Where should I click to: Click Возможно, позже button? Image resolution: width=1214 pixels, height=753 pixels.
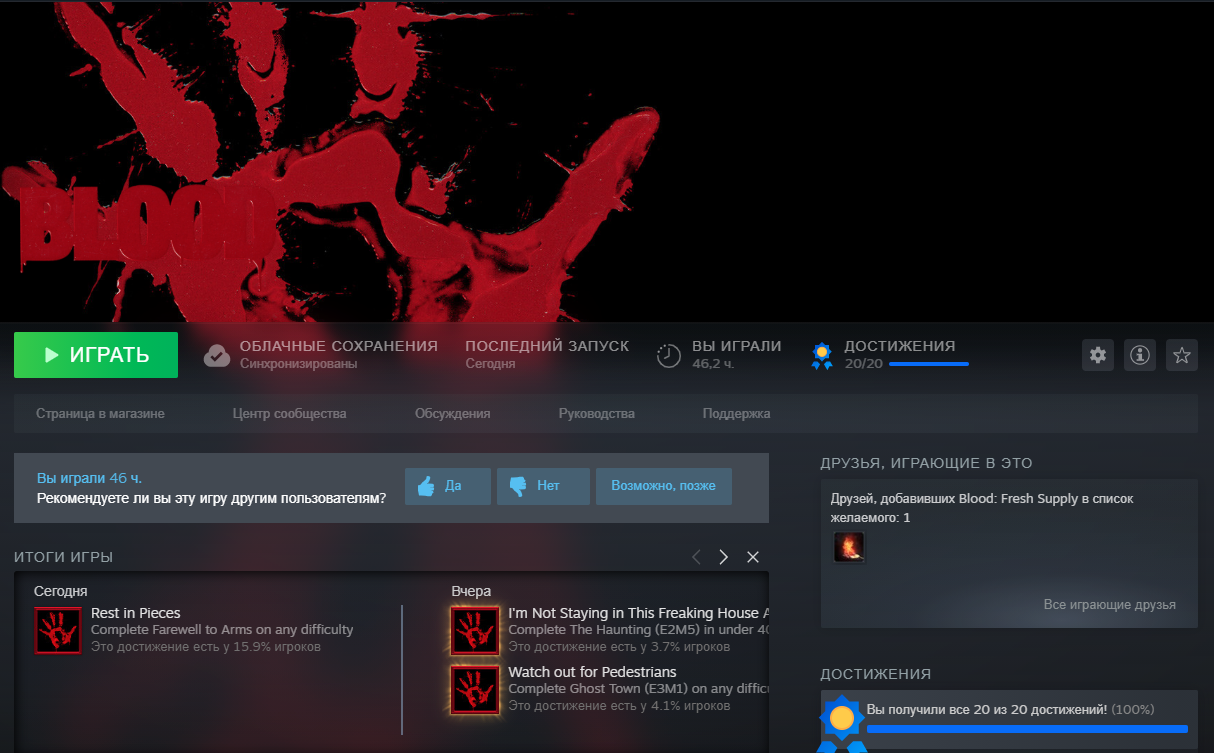pos(664,486)
